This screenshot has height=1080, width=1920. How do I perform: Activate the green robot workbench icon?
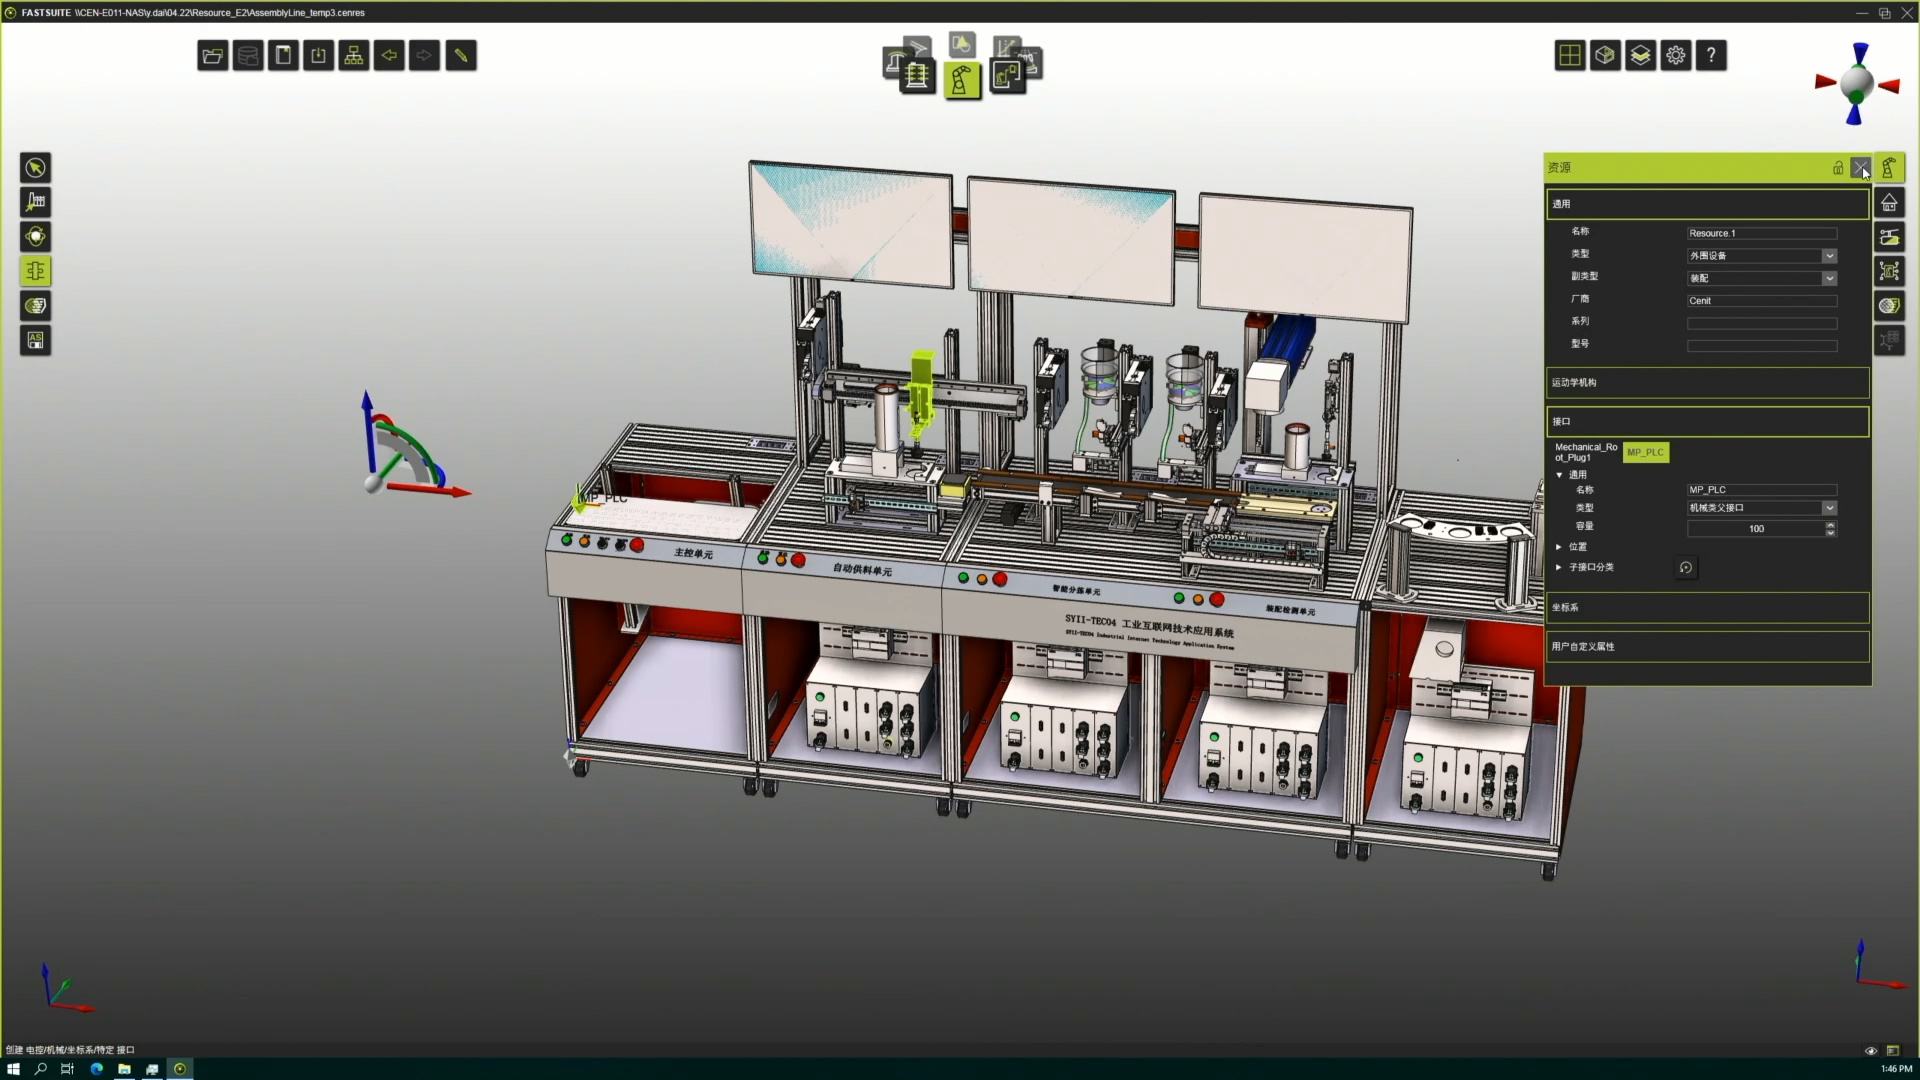[x=962, y=80]
